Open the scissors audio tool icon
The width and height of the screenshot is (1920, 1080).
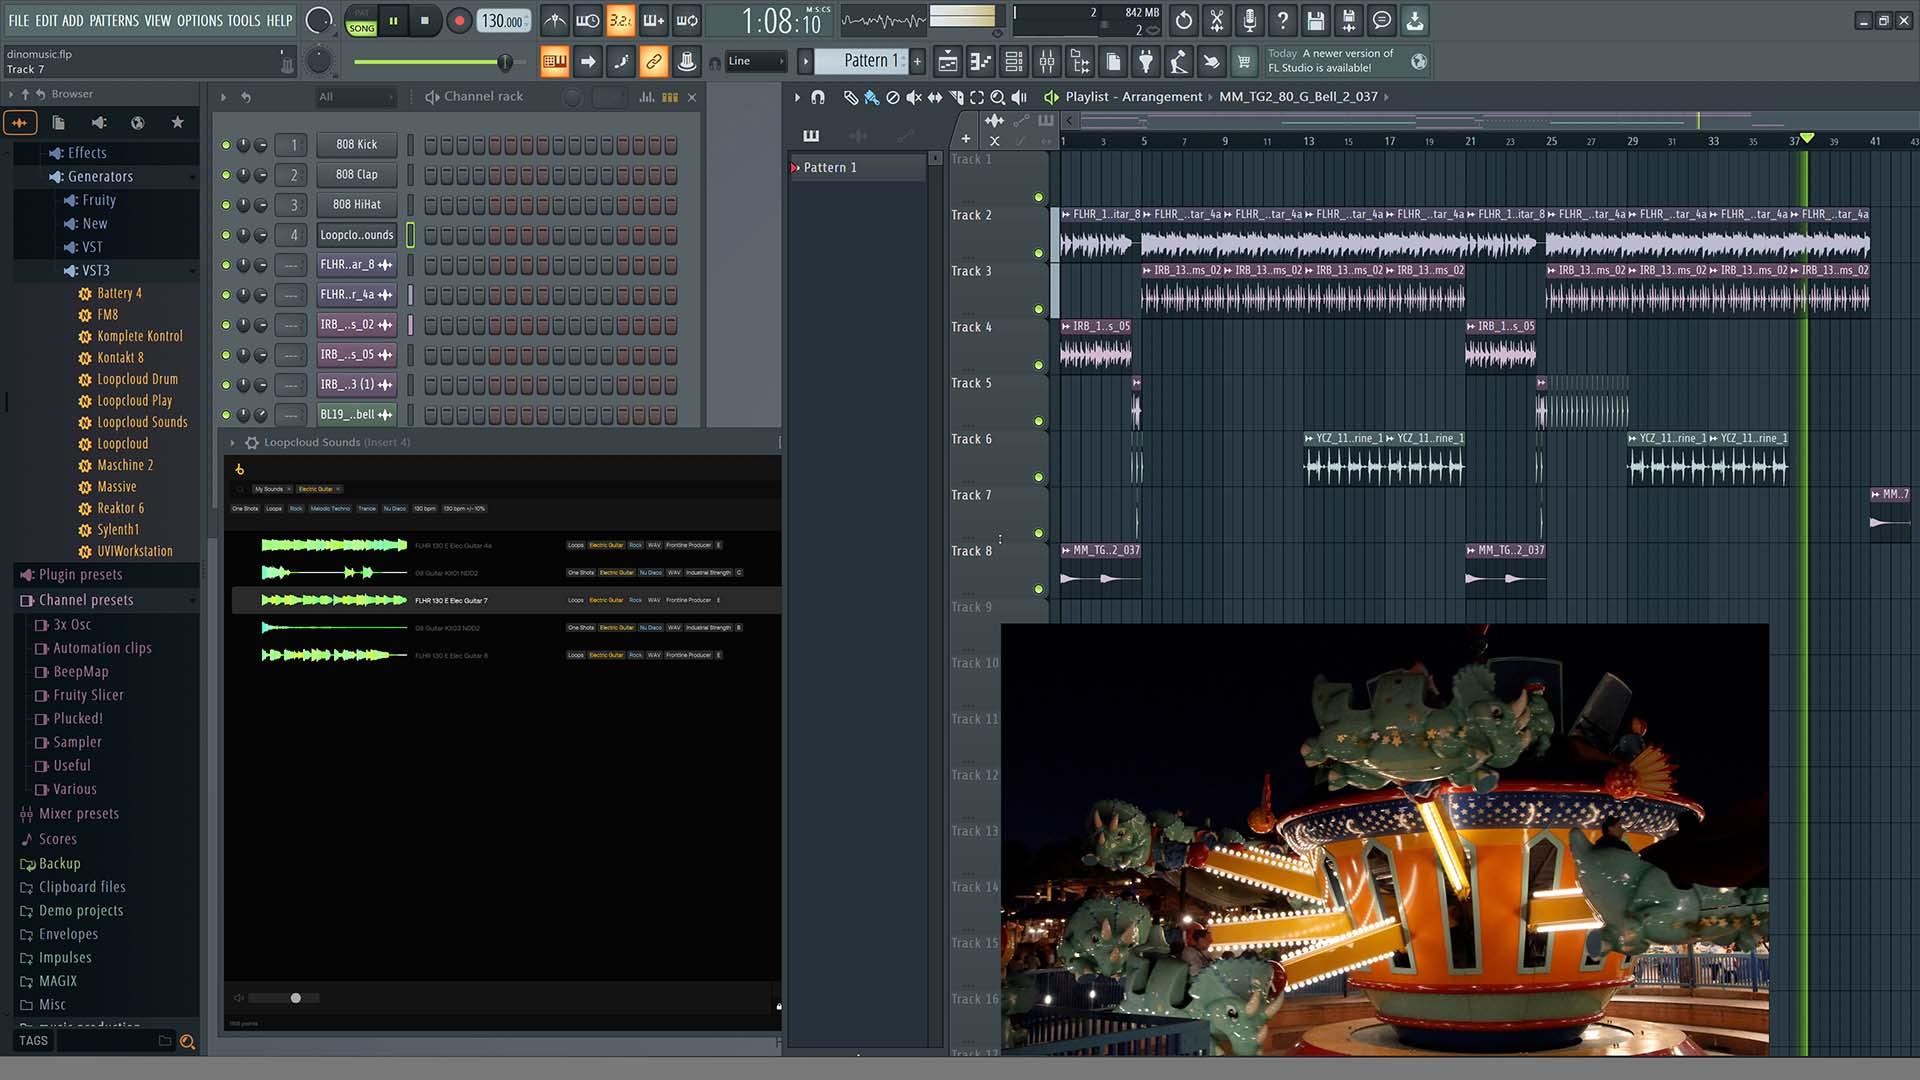pos(1217,20)
